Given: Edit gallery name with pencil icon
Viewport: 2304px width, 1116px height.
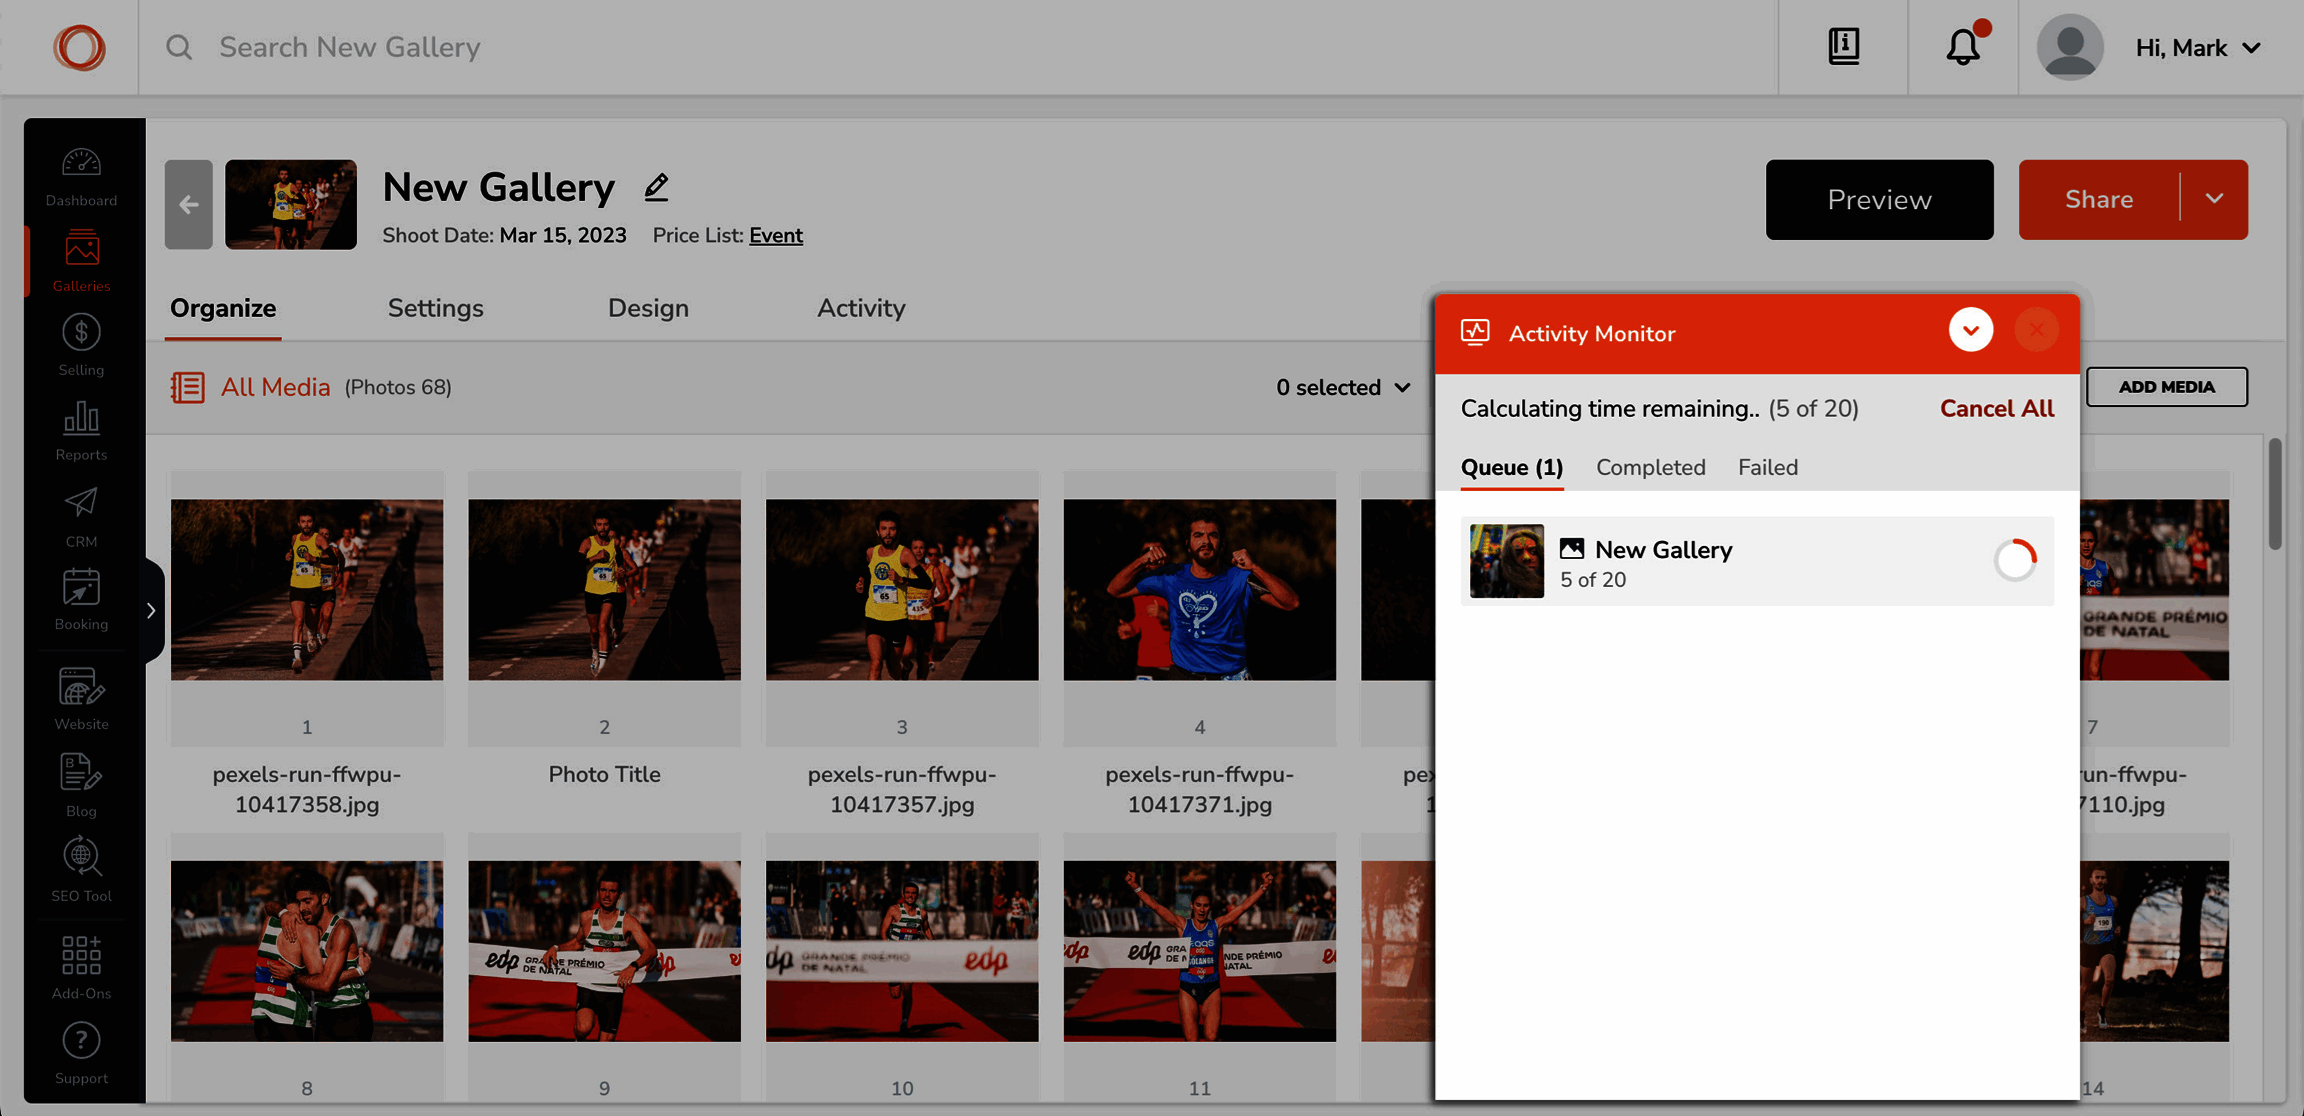Looking at the screenshot, I should point(656,187).
